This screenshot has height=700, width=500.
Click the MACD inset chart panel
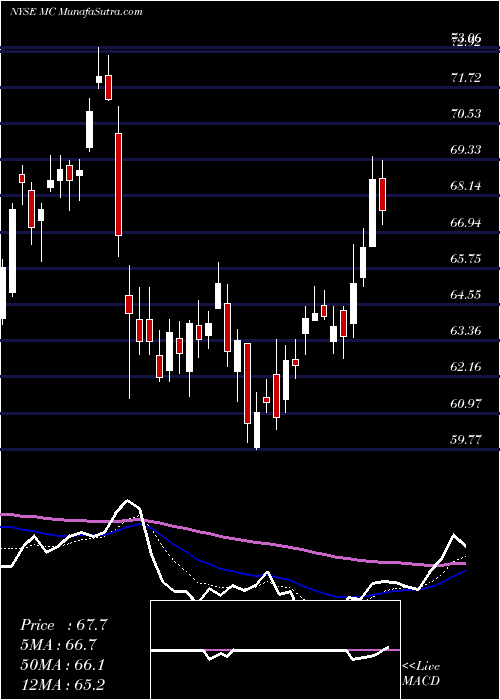(x=275, y=650)
